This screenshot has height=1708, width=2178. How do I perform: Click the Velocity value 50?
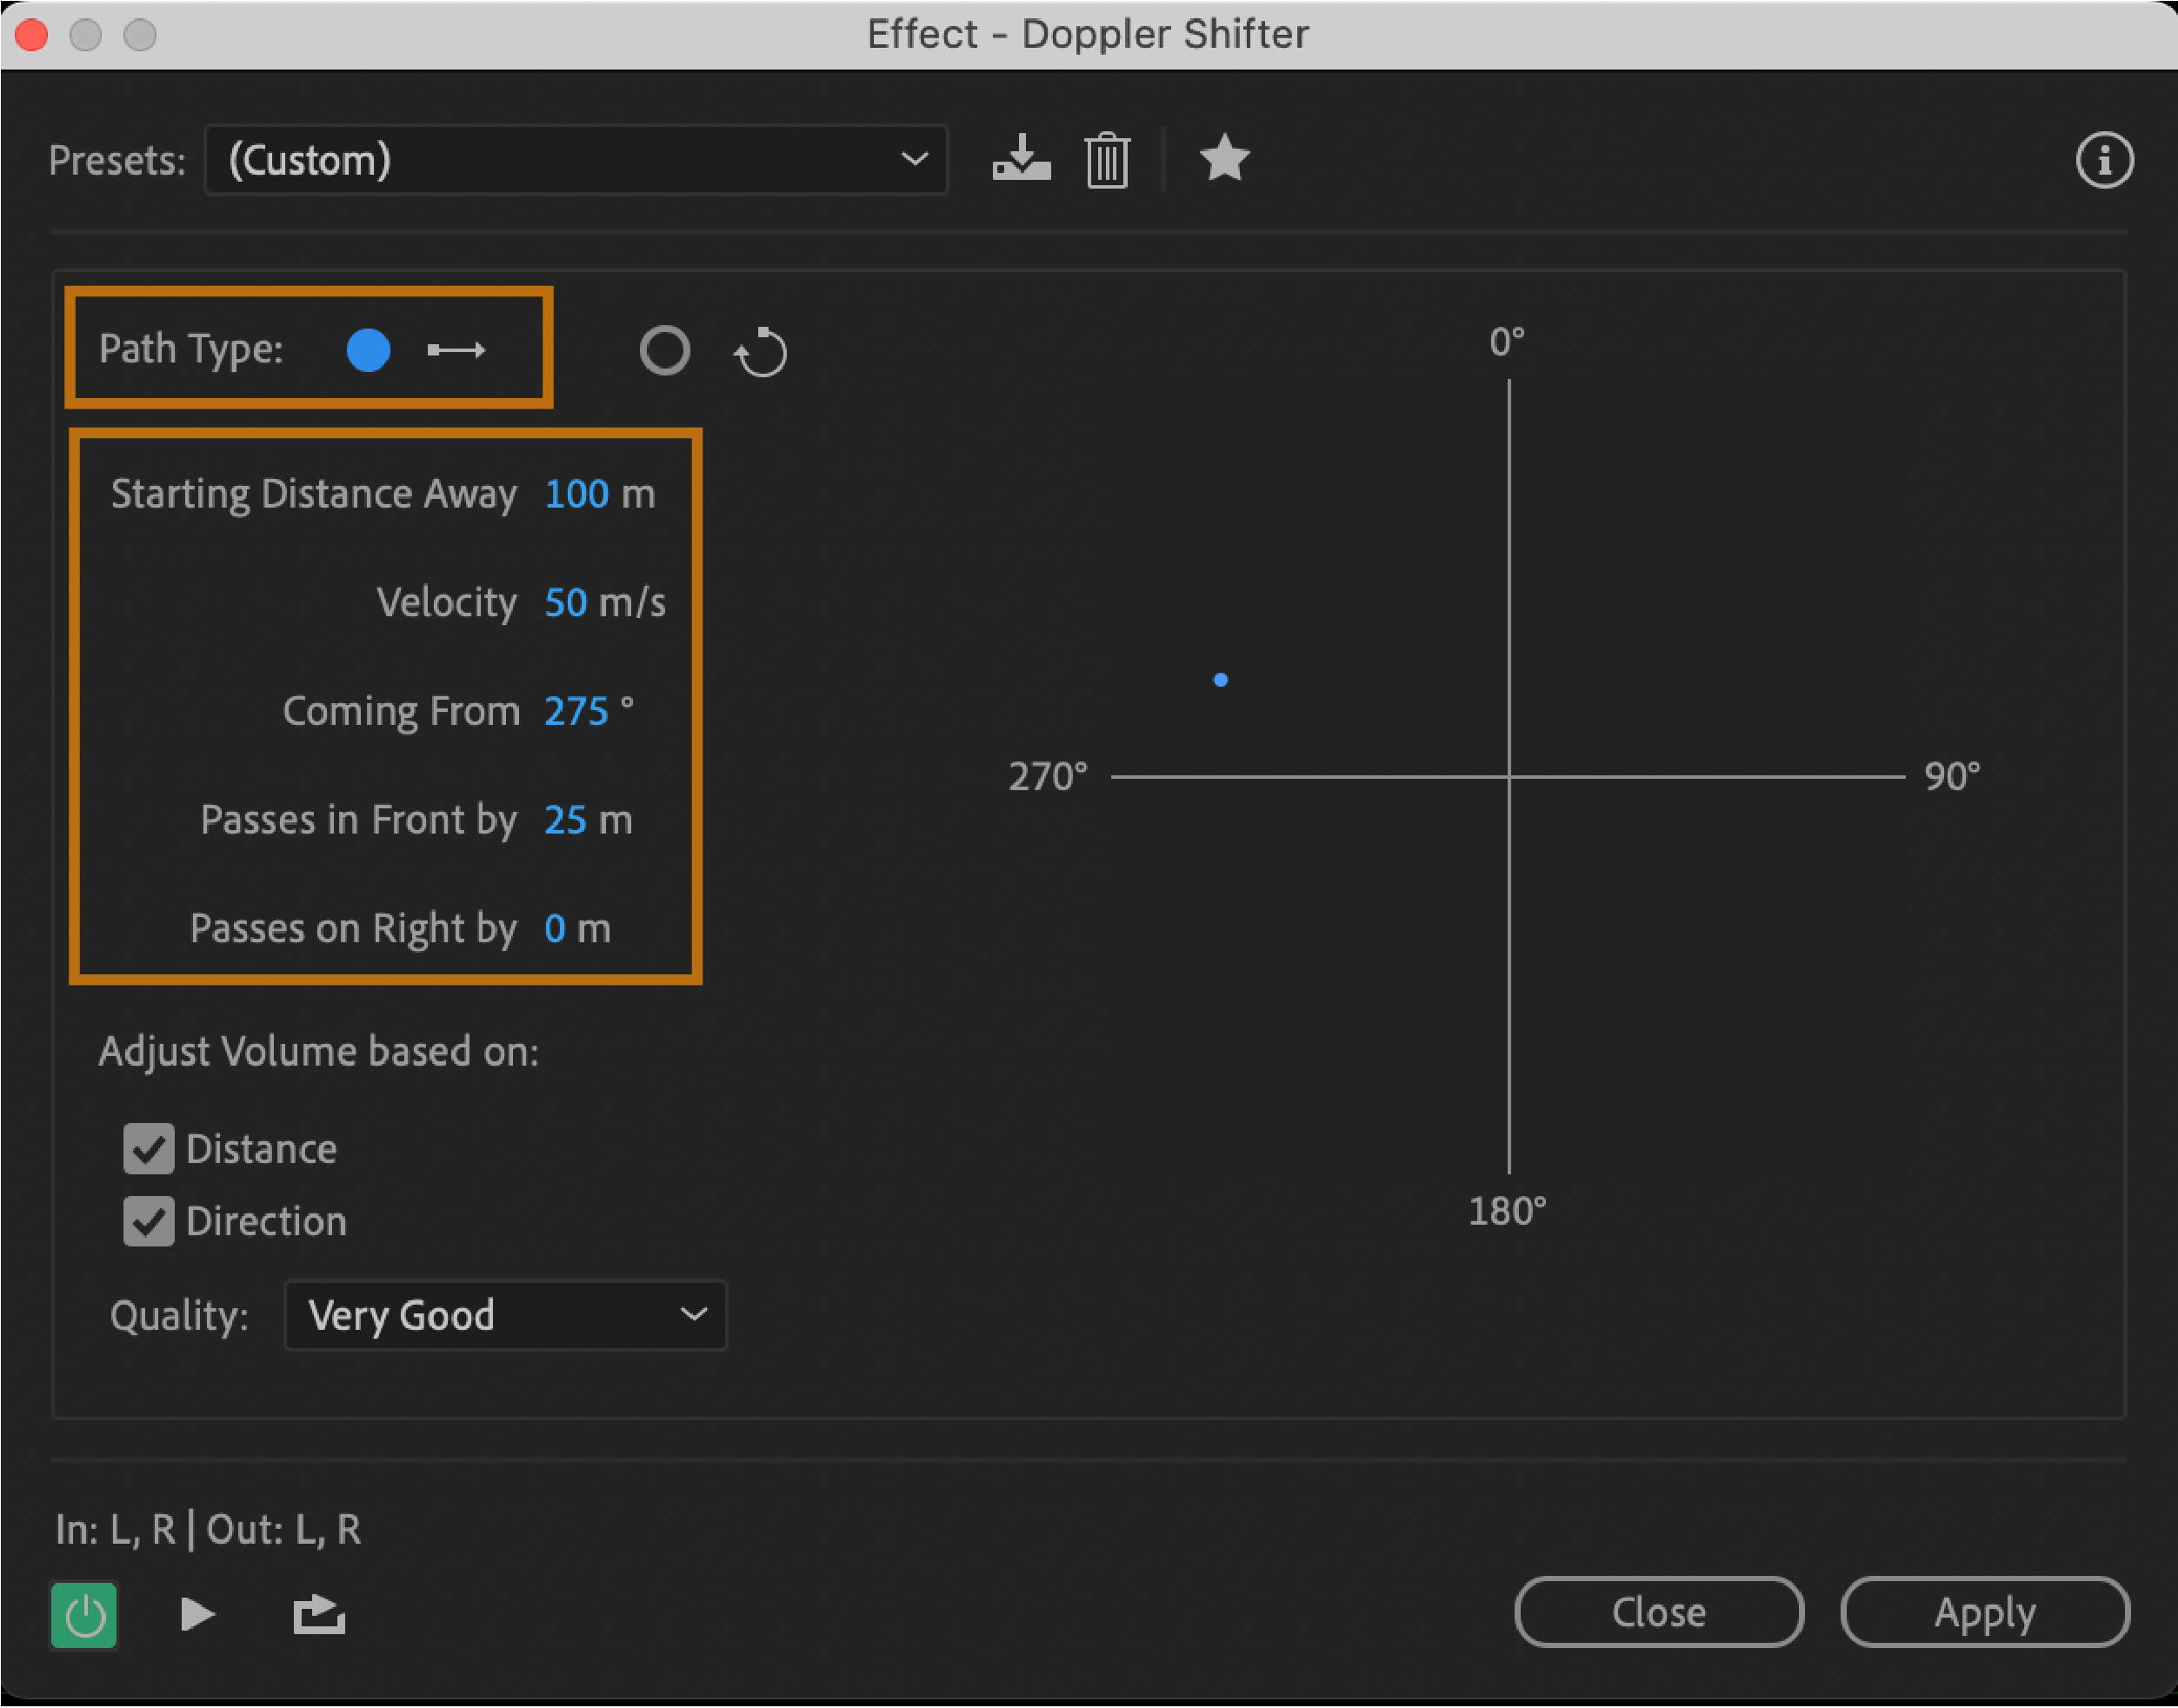click(x=565, y=603)
